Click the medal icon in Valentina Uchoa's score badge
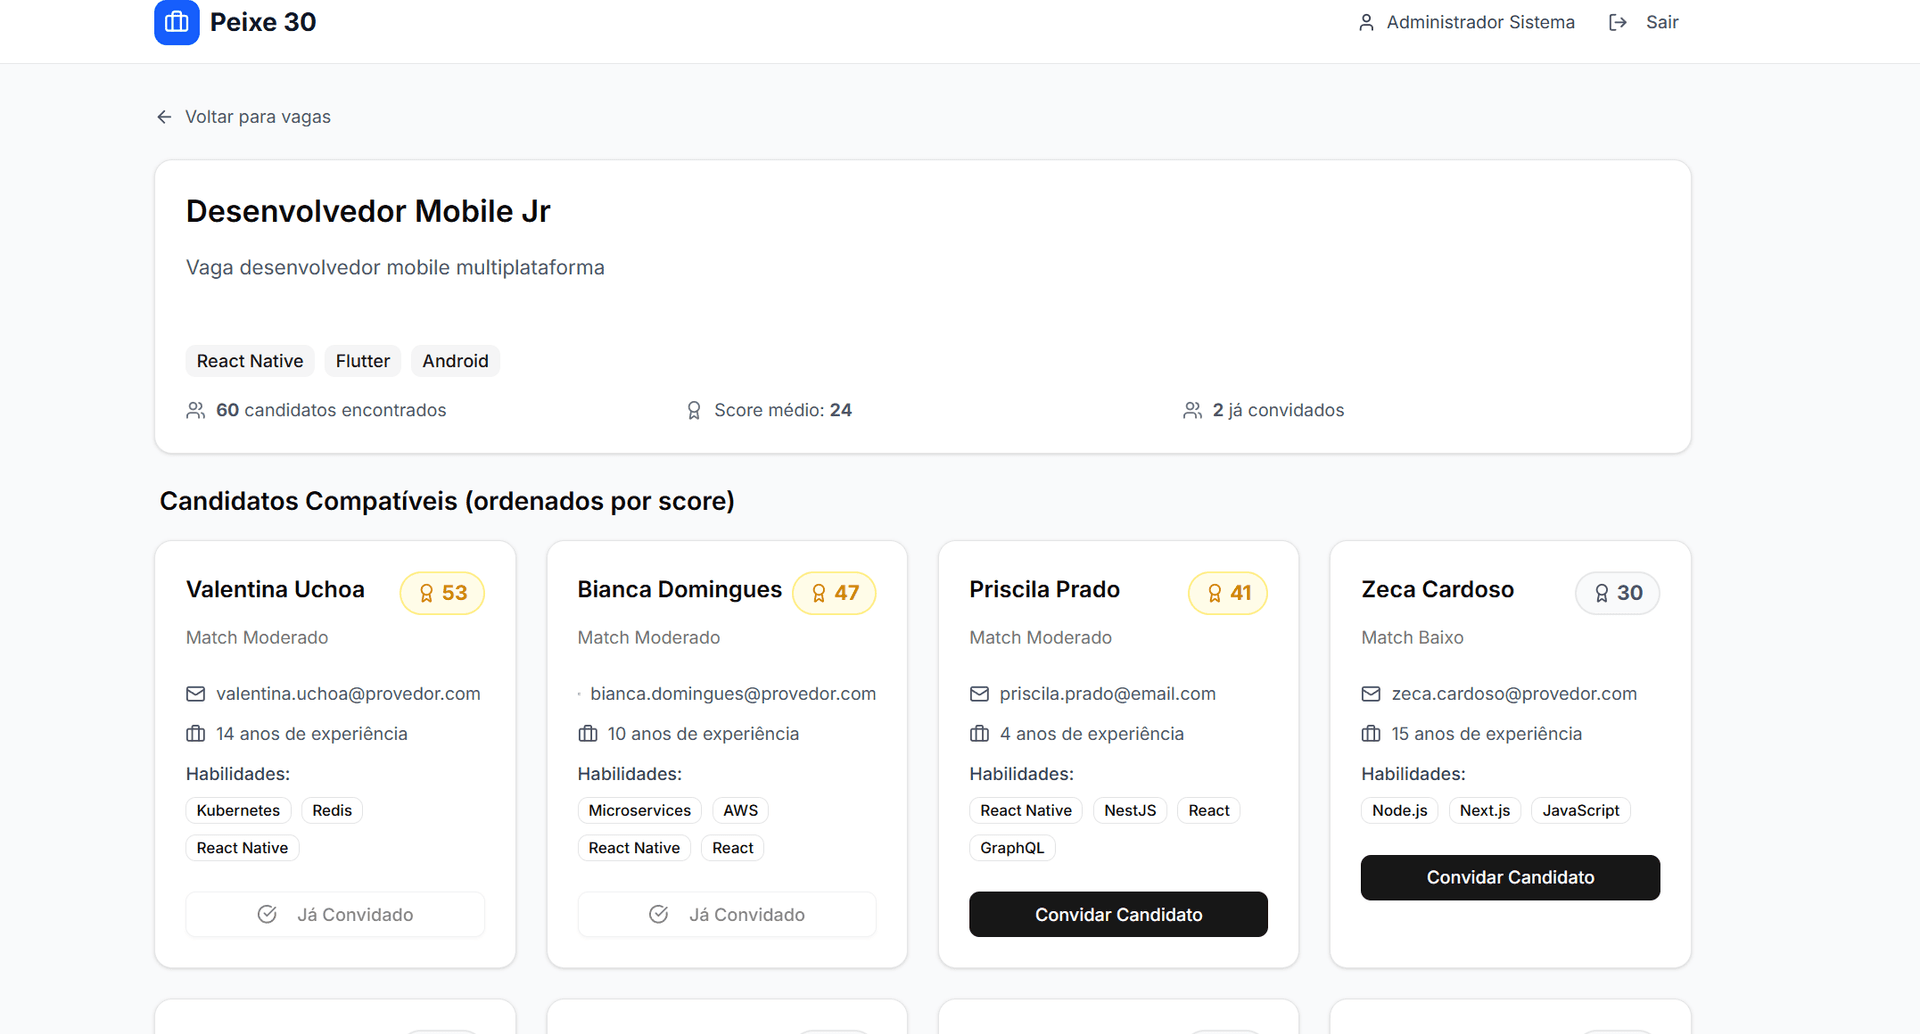Screen dimensions: 1920x1034 (x=427, y=593)
